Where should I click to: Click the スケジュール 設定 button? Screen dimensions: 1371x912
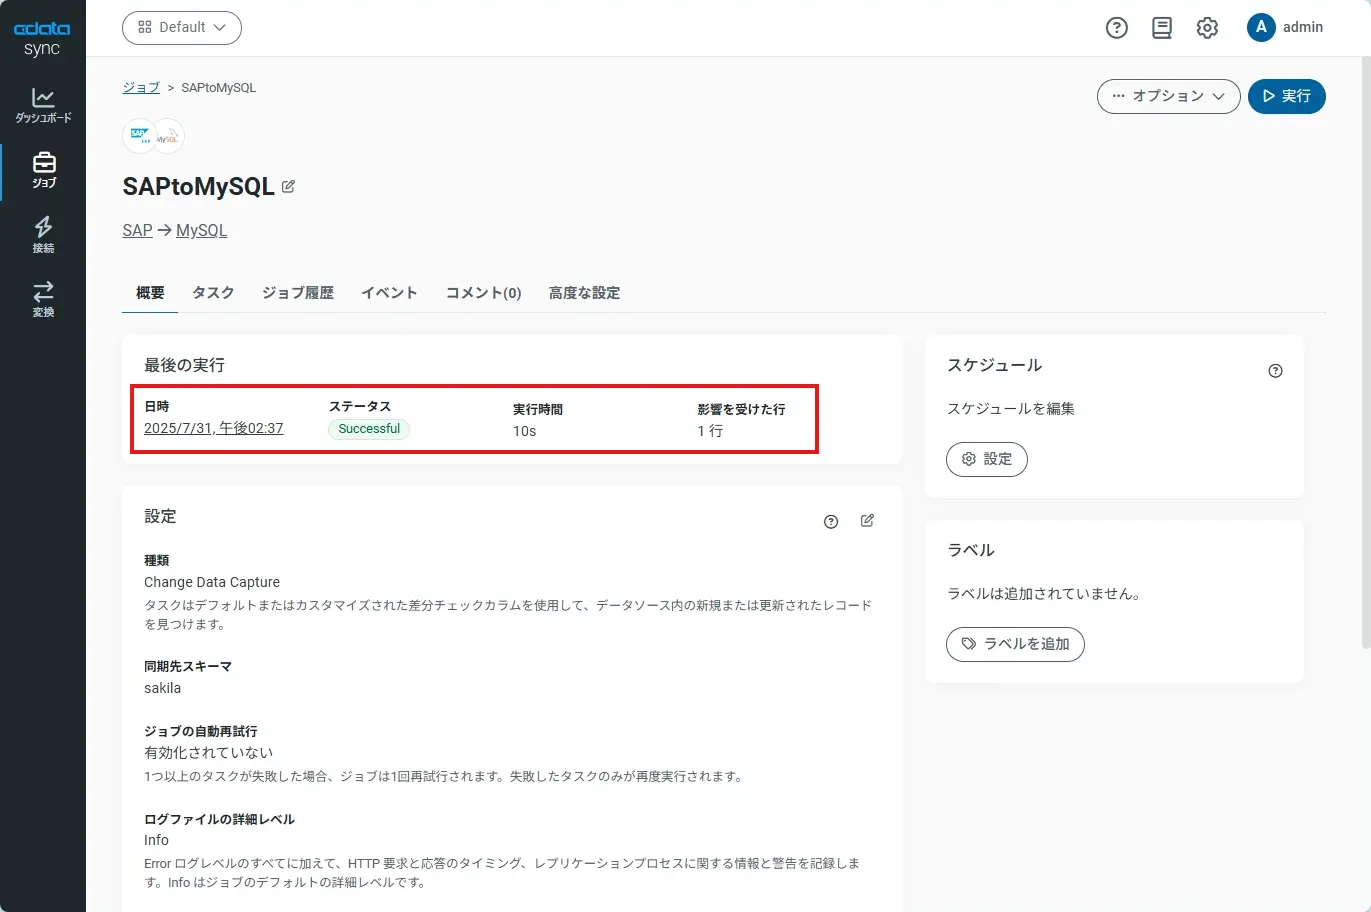coord(987,459)
